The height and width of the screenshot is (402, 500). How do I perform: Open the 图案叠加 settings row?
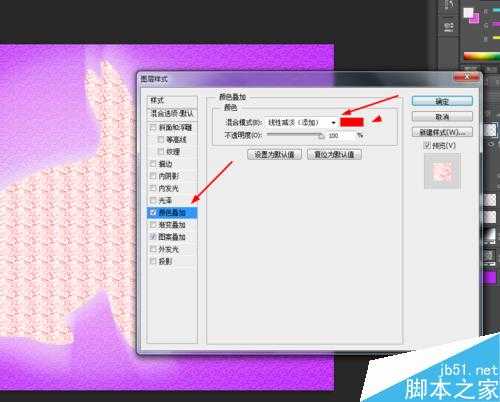click(x=172, y=237)
